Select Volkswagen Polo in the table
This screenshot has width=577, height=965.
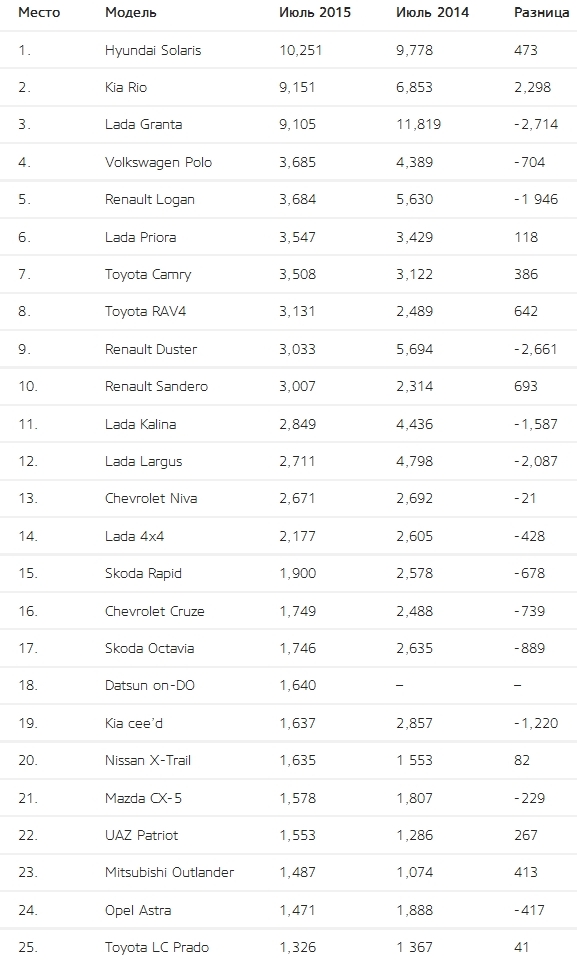(158, 162)
